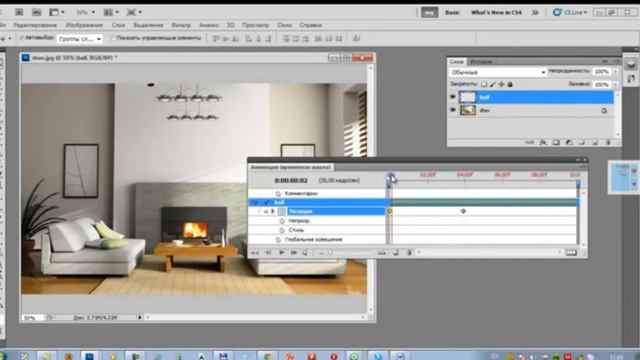Screen dimensions: 640x360
Task: Toggle Показать управляющие элементы checkbox
Action: coord(113,38)
